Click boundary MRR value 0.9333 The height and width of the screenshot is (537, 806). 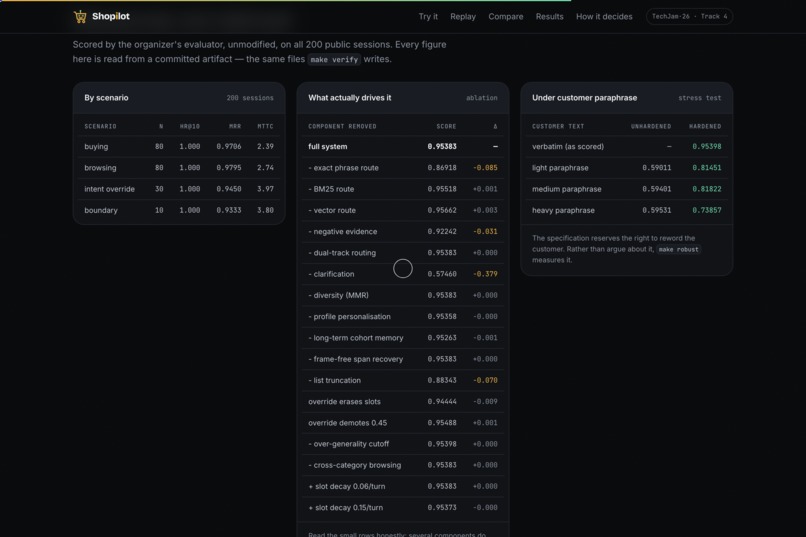(x=229, y=210)
